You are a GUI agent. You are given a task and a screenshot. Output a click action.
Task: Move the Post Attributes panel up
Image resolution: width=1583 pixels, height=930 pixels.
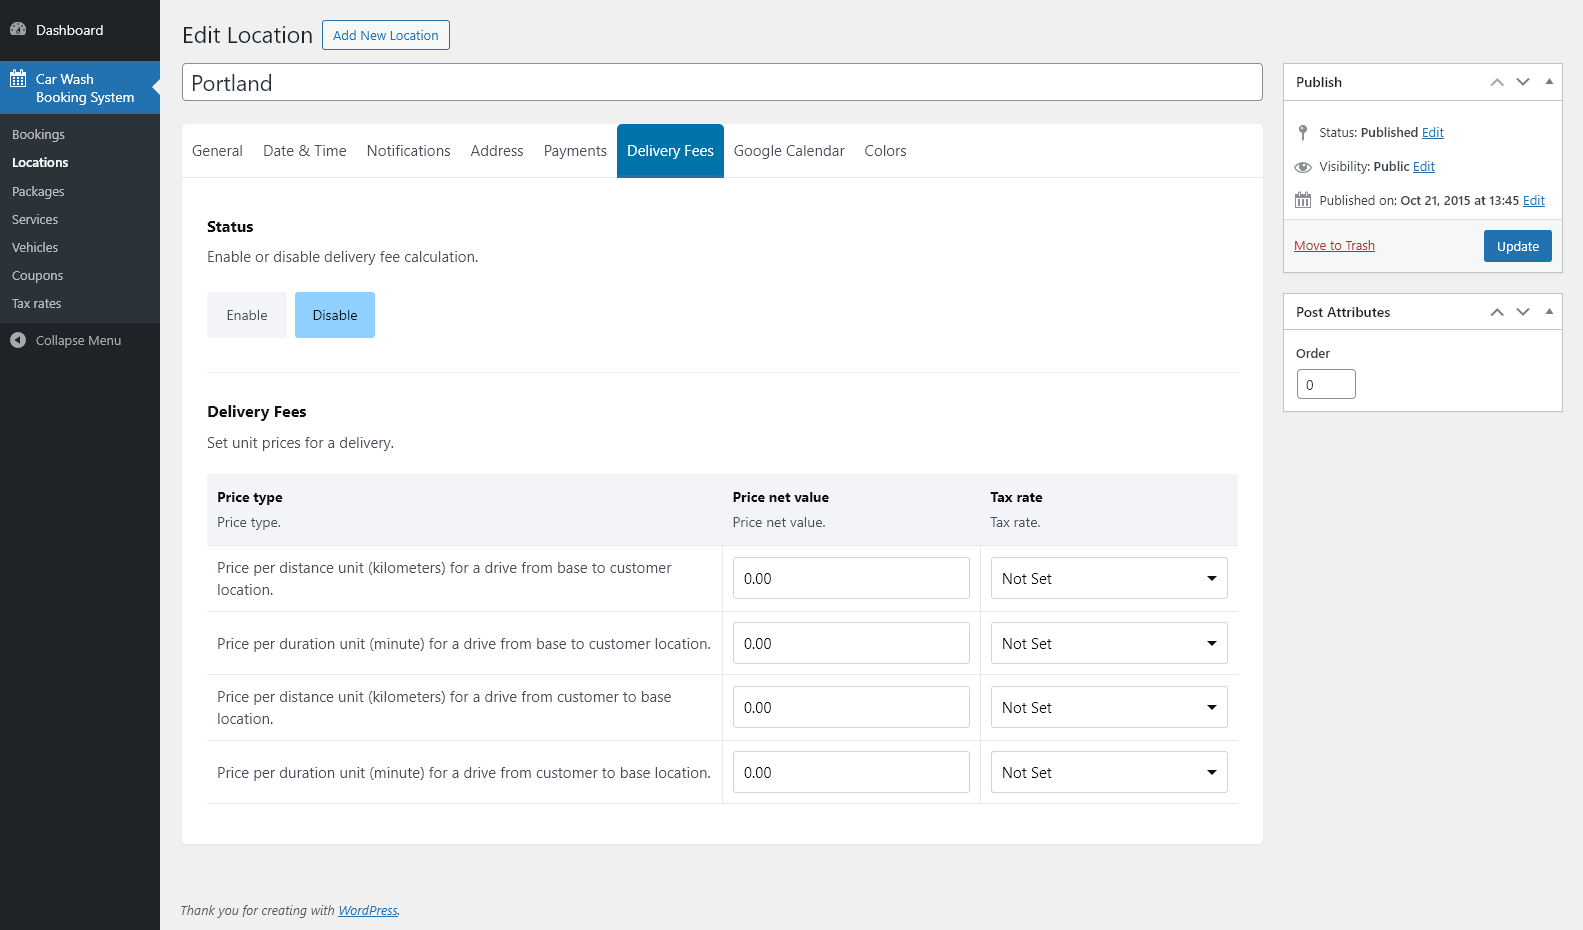tap(1497, 312)
